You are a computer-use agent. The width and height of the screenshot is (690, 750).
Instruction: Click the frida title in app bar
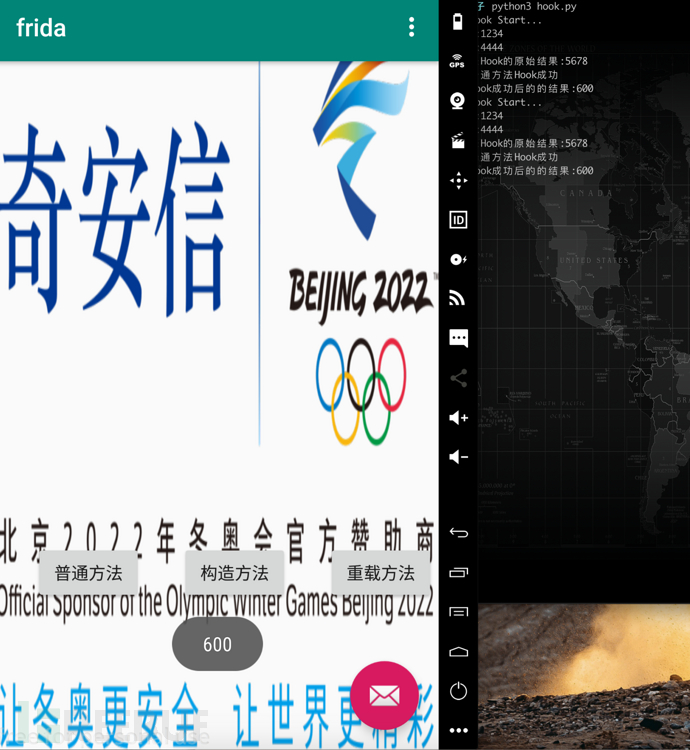41,28
